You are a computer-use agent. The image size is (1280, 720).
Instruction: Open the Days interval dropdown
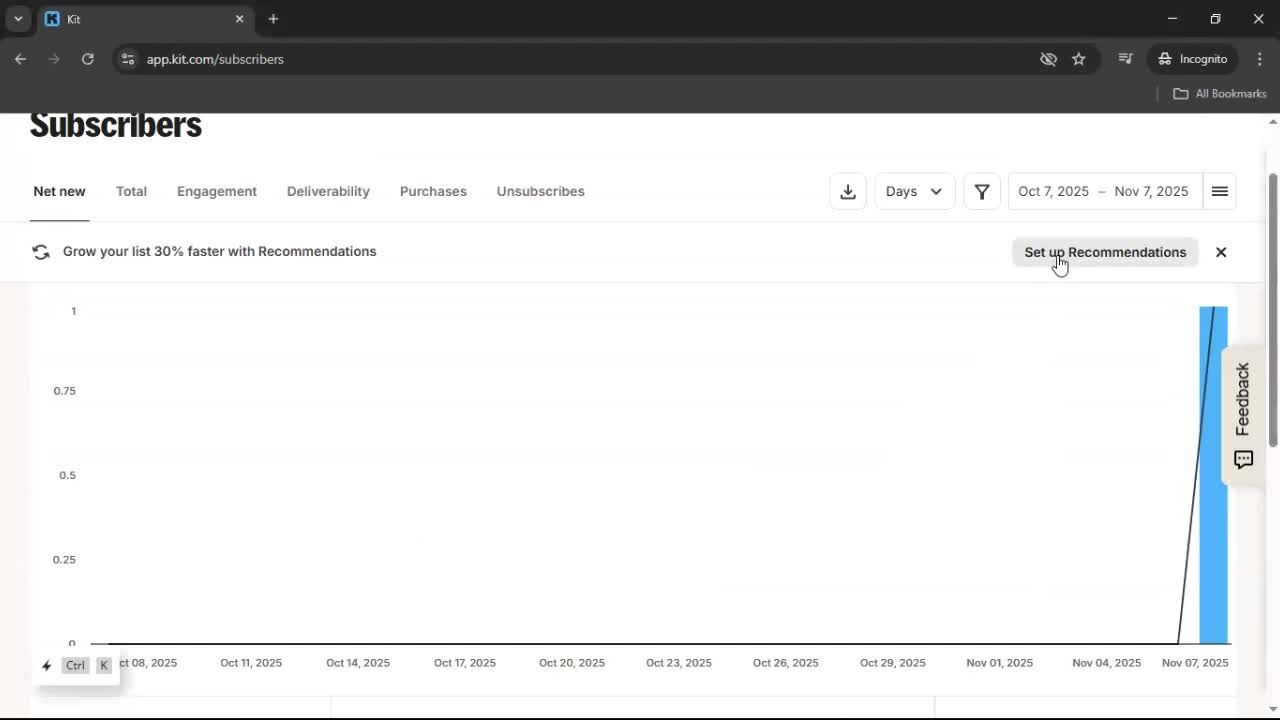(x=913, y=191)
